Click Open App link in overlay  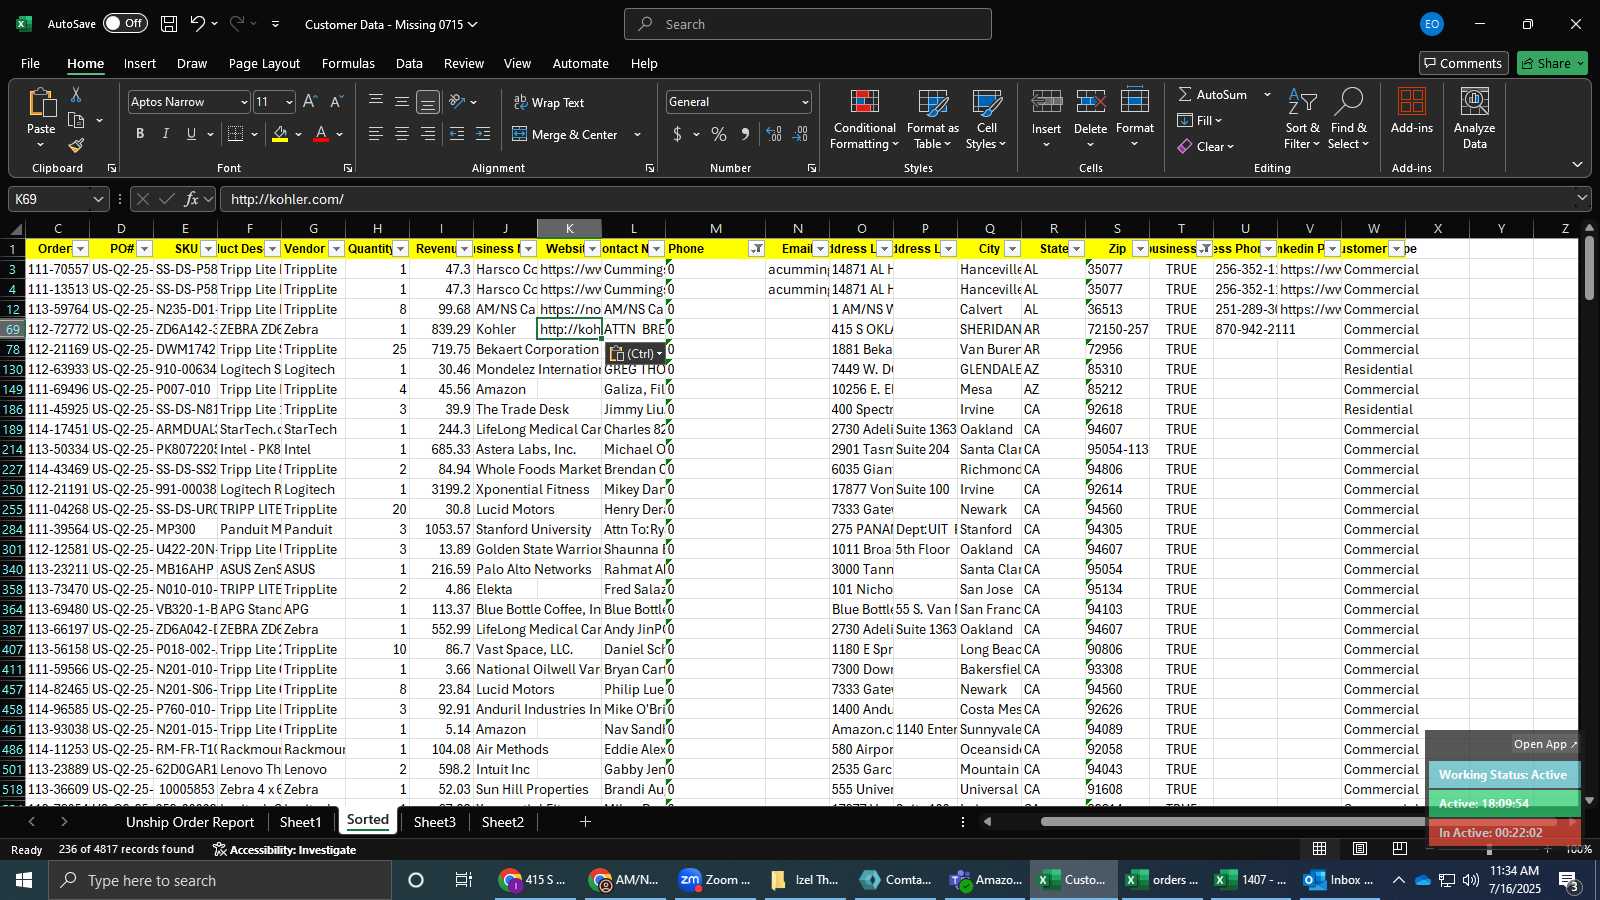pyautogui.click(x=1545, y=744)
